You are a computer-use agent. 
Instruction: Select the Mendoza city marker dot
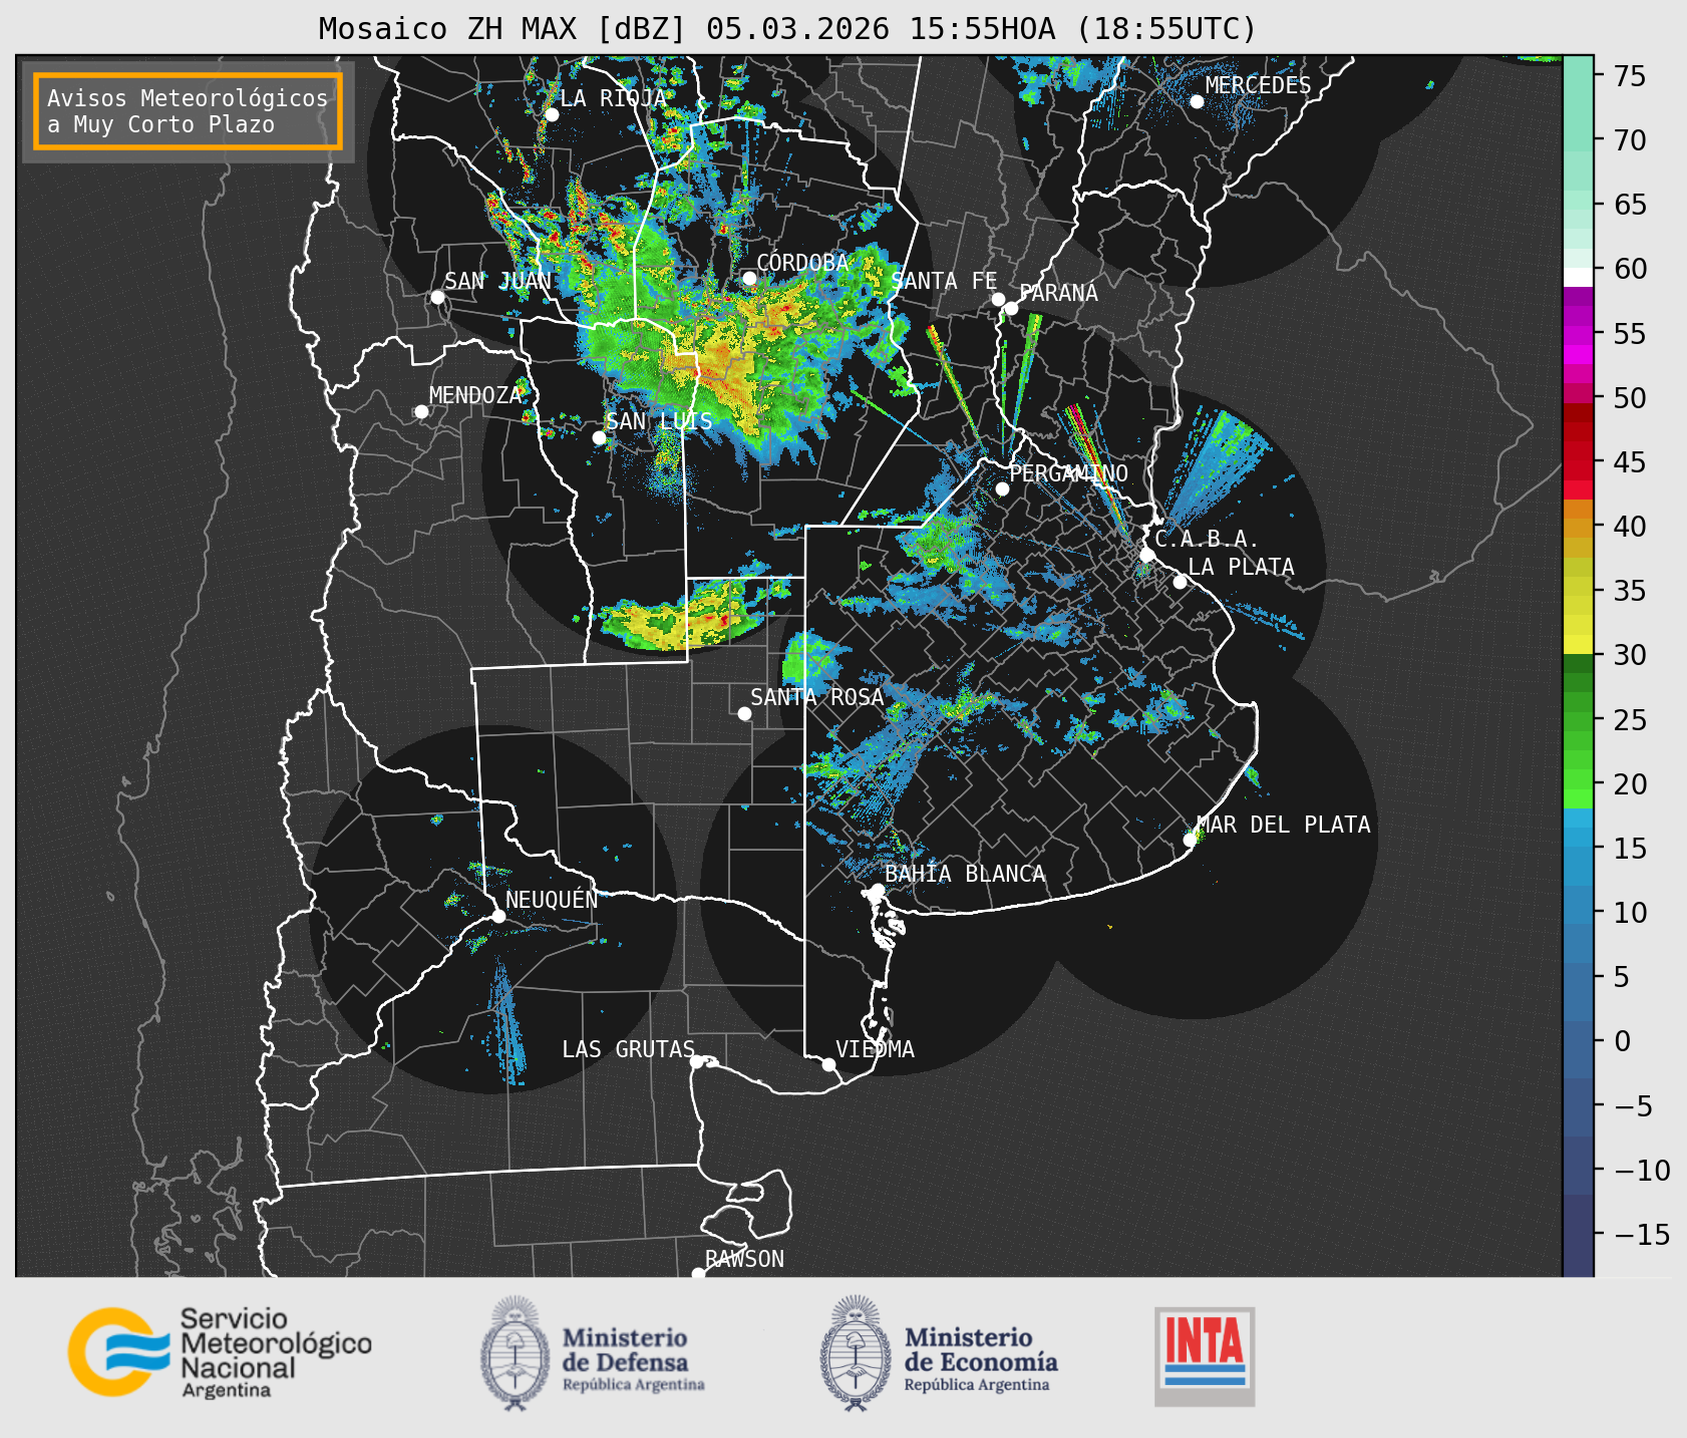click(421, 412)
